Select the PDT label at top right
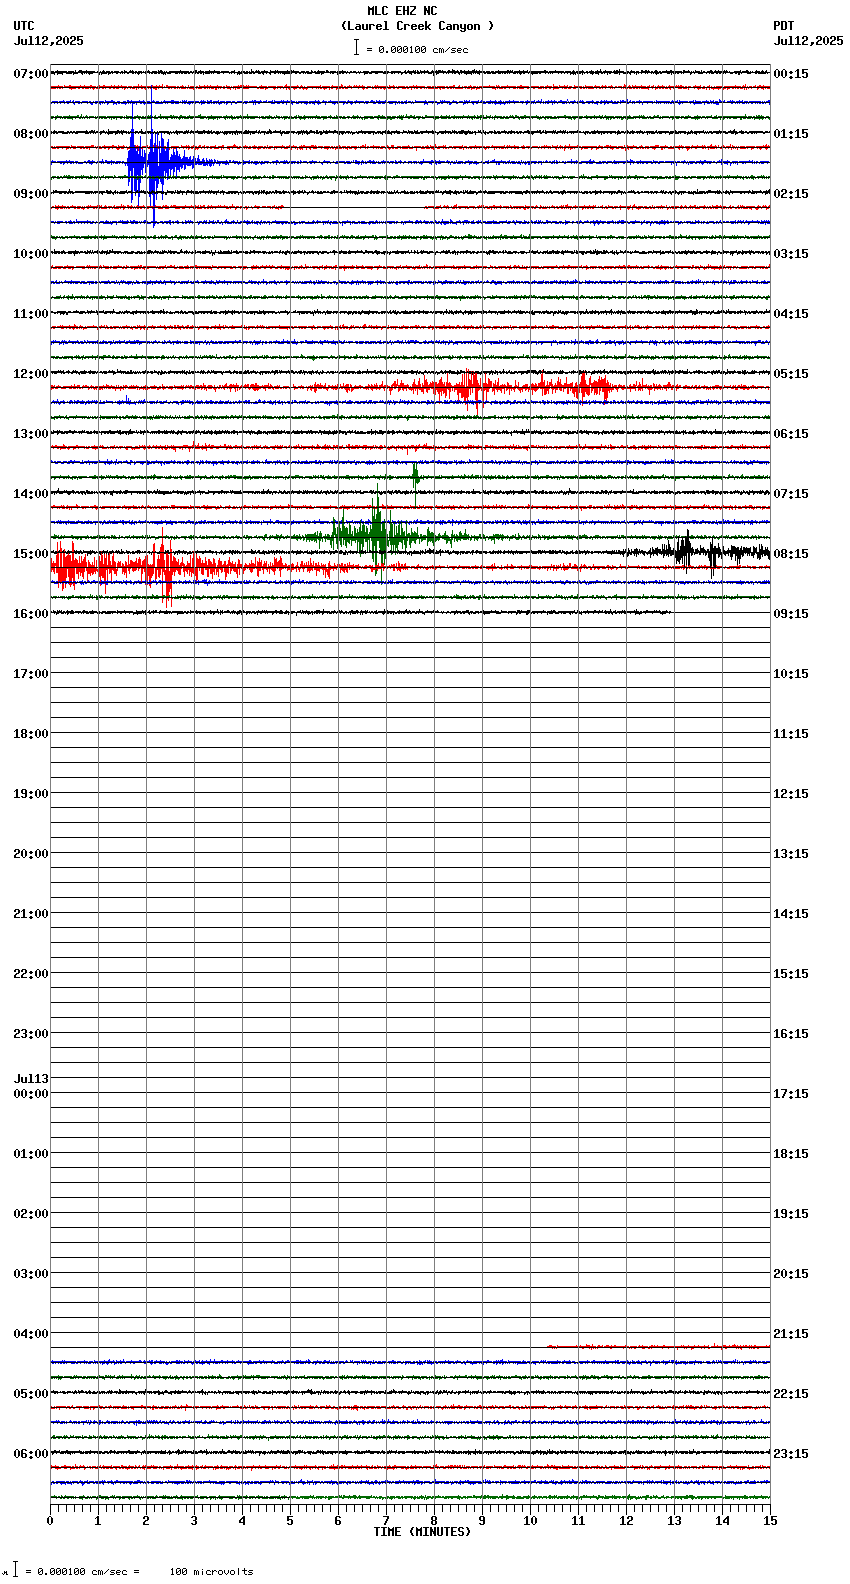850x1584 pixels. (x=783, y=26)
